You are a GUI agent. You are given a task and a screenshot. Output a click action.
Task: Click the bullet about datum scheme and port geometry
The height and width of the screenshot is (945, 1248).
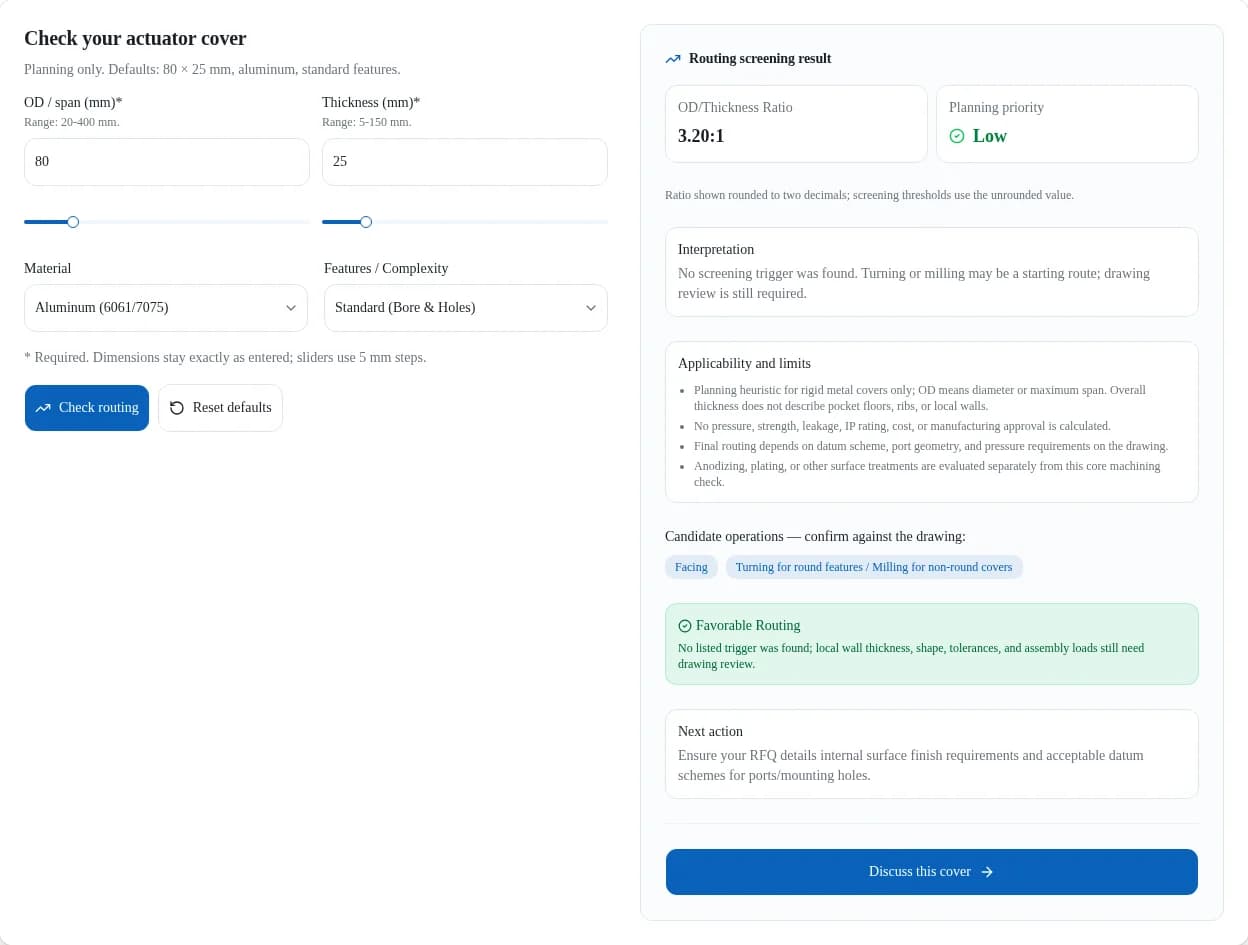point(931,446)
